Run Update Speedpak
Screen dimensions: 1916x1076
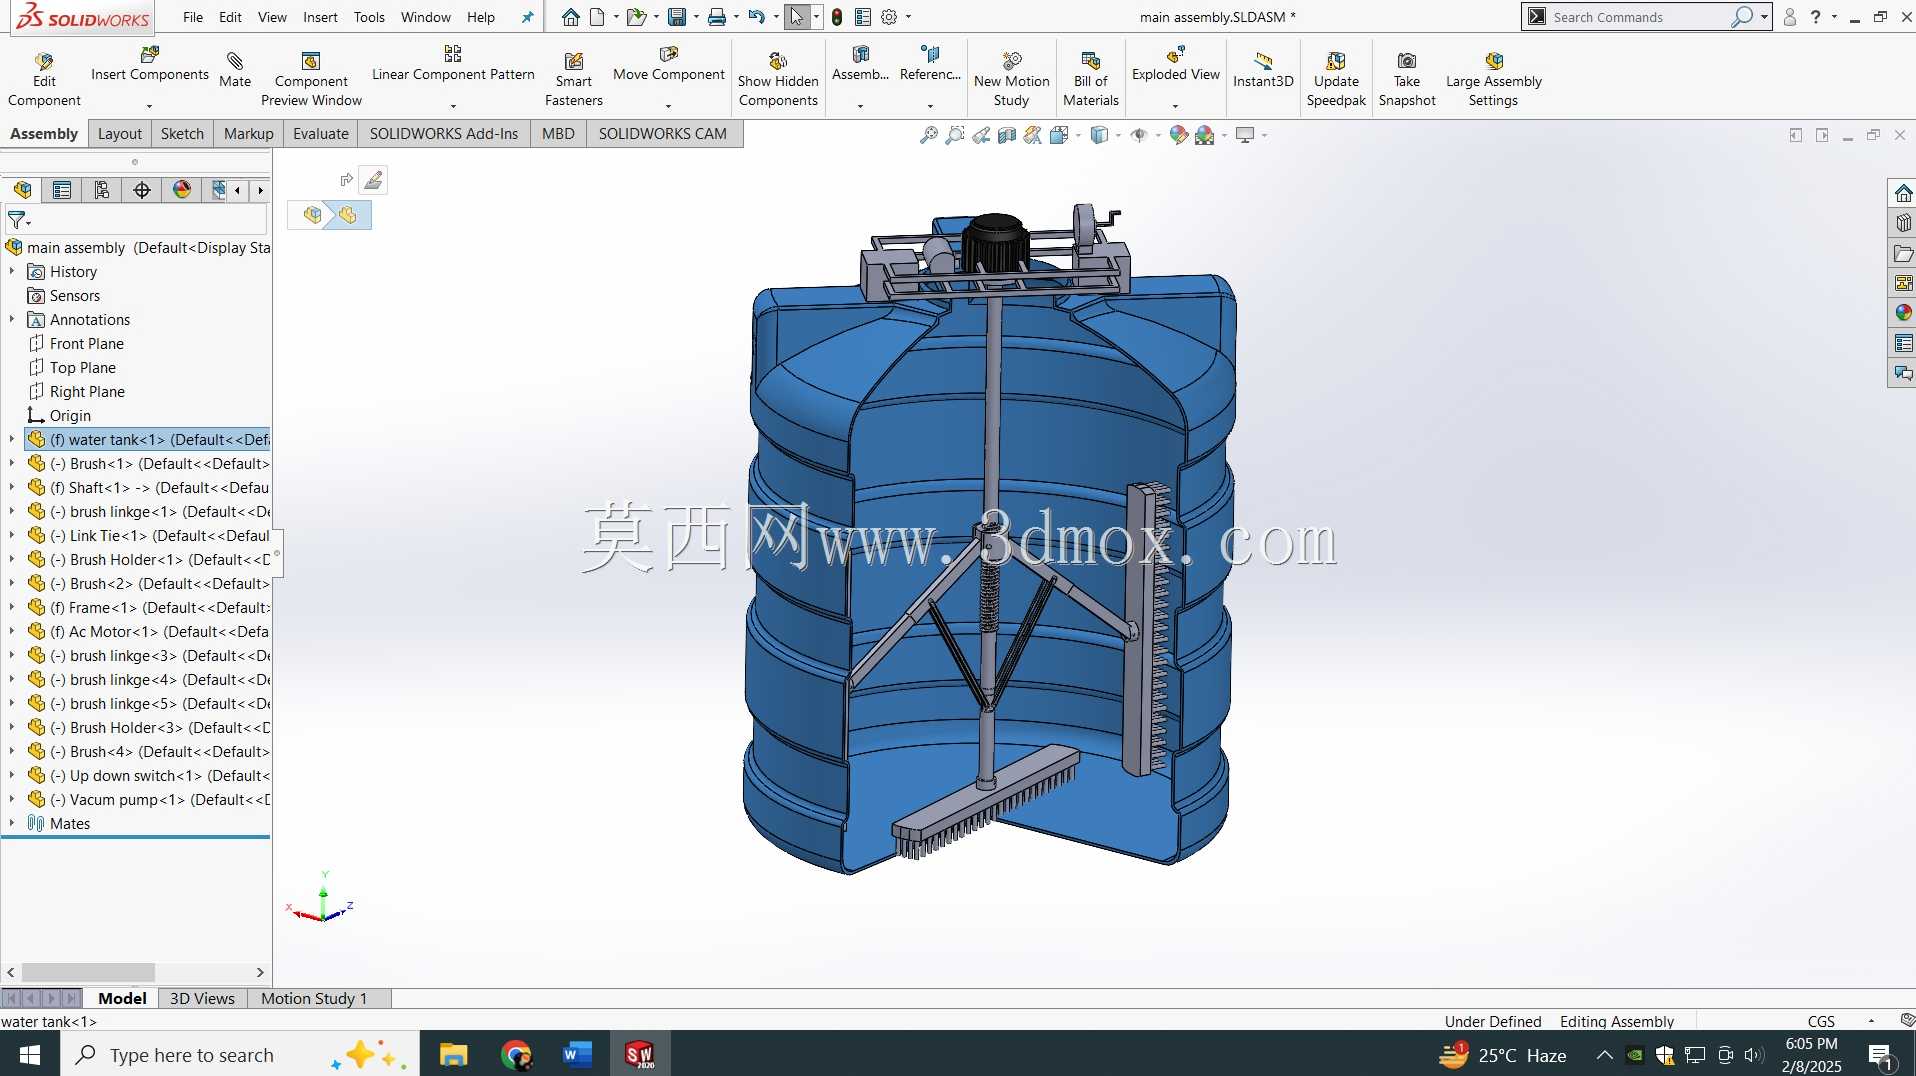[x=1336, y=78]
